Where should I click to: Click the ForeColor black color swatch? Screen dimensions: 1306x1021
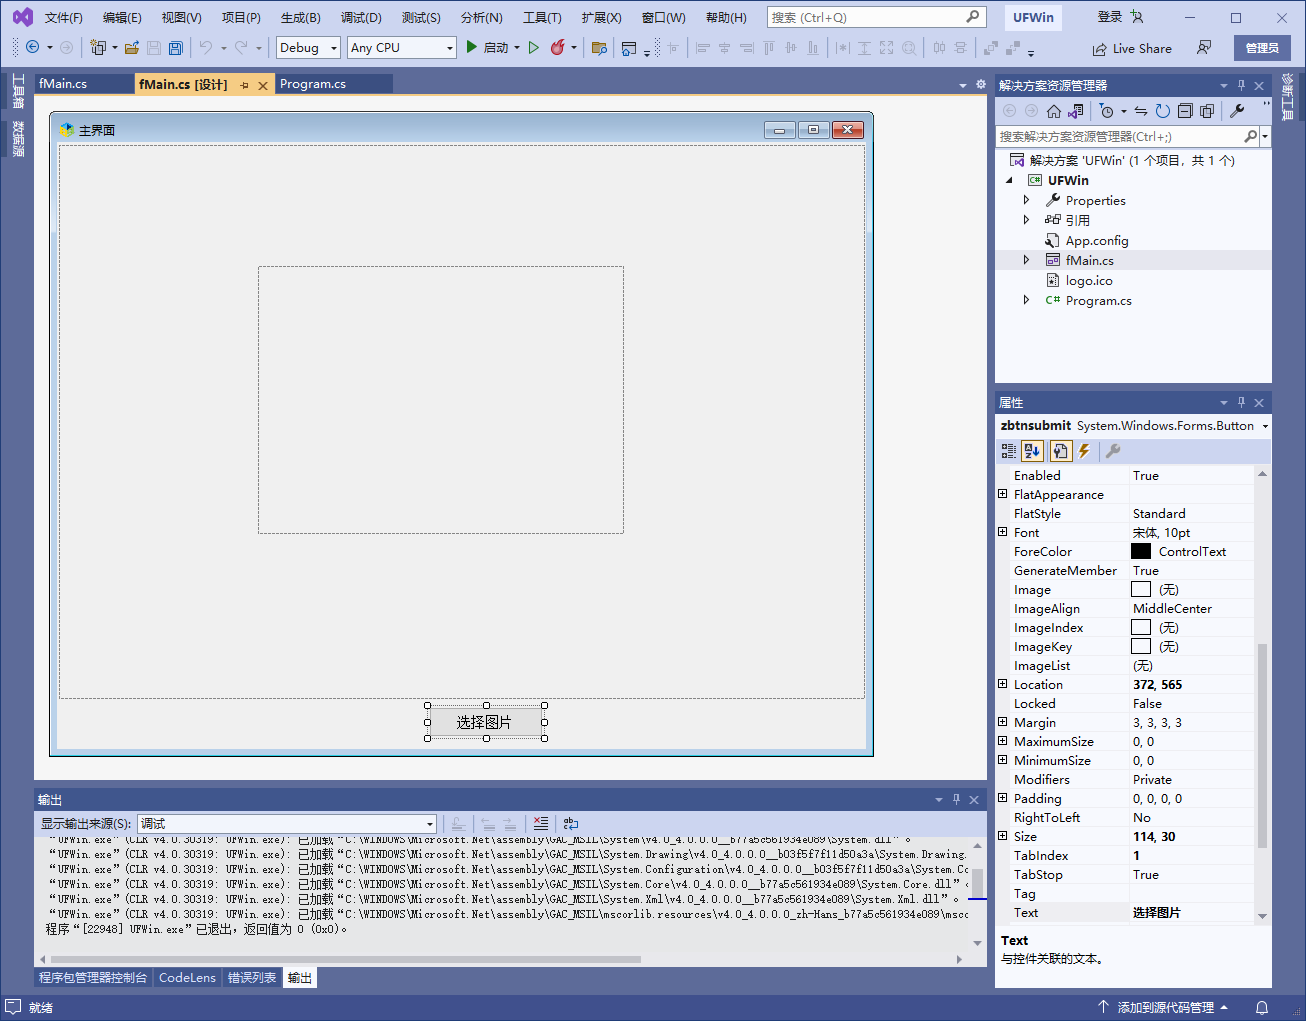pyautogui.click(x=1141, y=551)
